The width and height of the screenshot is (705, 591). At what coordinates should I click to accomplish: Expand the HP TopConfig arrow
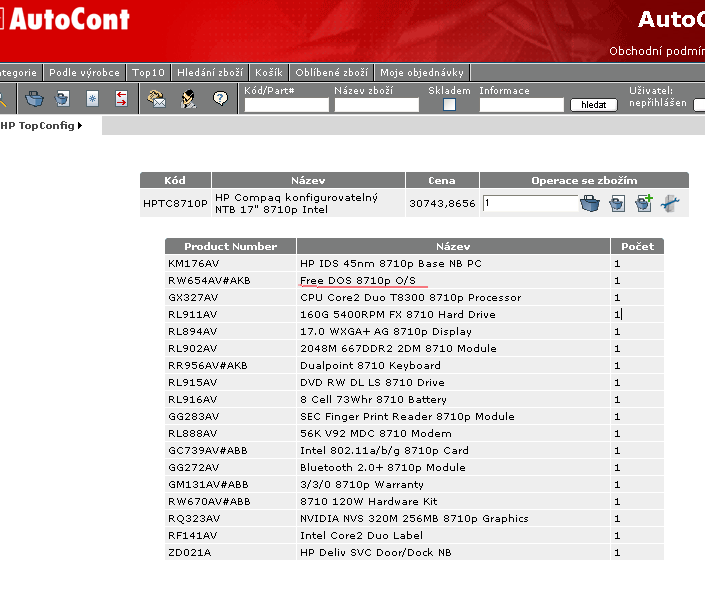click(x=80, y=125)
